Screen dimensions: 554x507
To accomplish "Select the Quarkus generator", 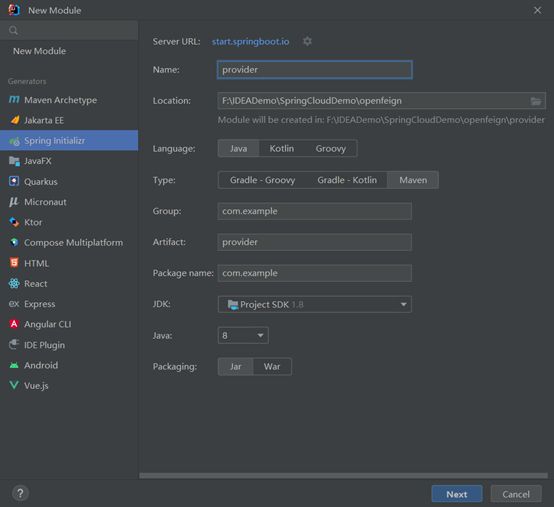I will coord(69,182).
